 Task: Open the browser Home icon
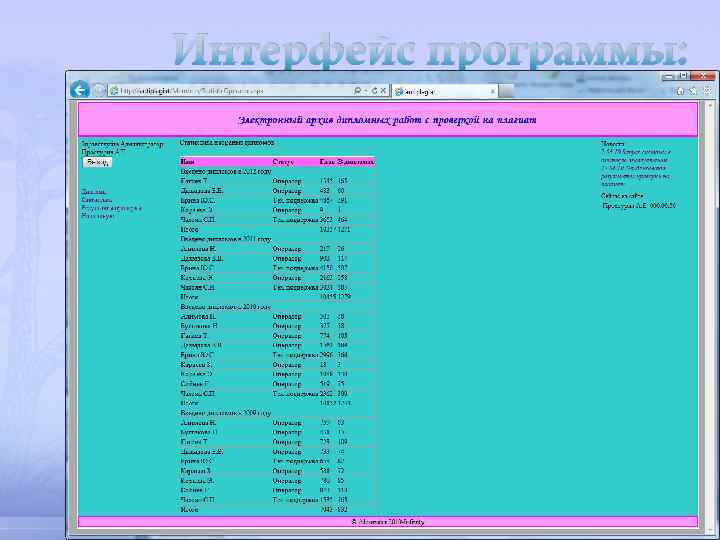[681, 91]
